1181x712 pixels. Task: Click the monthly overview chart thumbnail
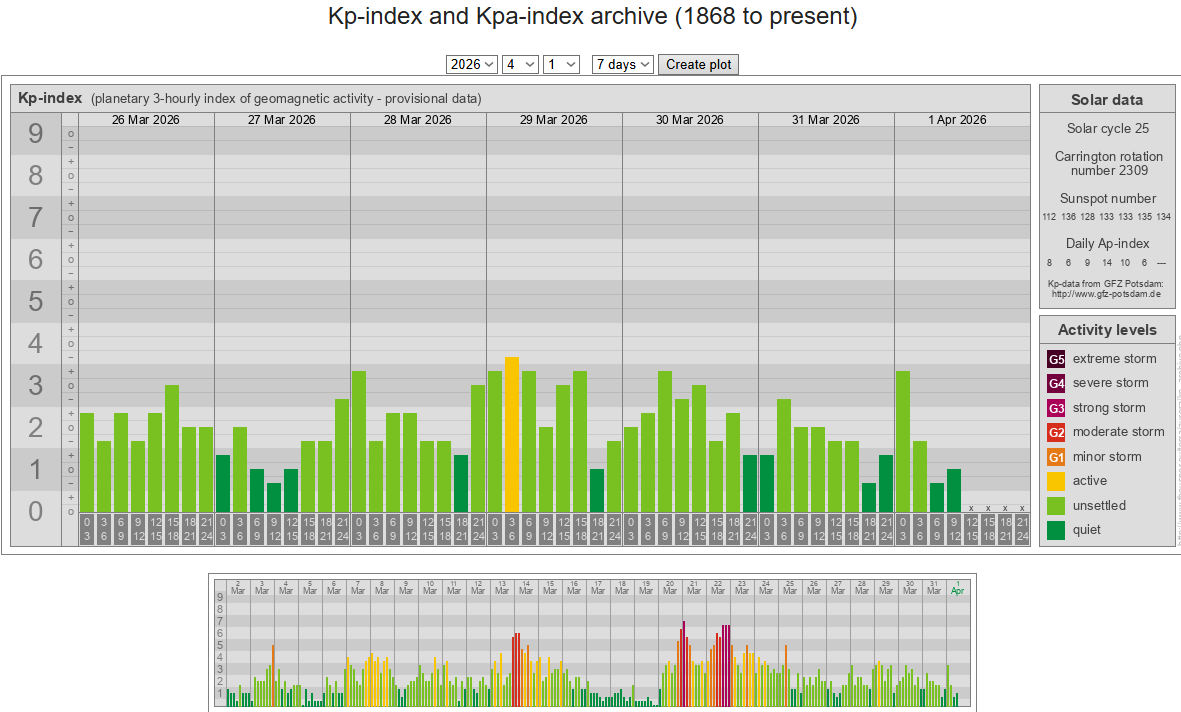tap(592, 641)
